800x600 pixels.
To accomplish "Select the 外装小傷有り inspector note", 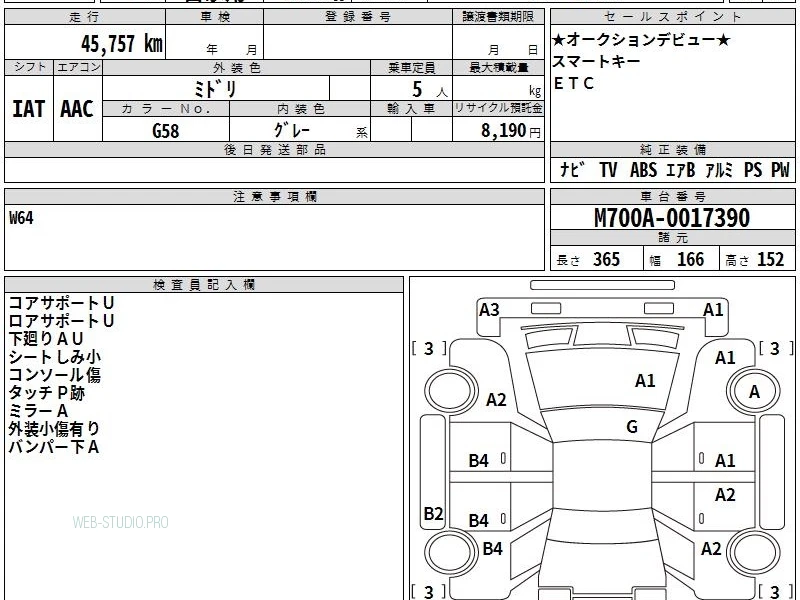I will [x=54, y=429].
